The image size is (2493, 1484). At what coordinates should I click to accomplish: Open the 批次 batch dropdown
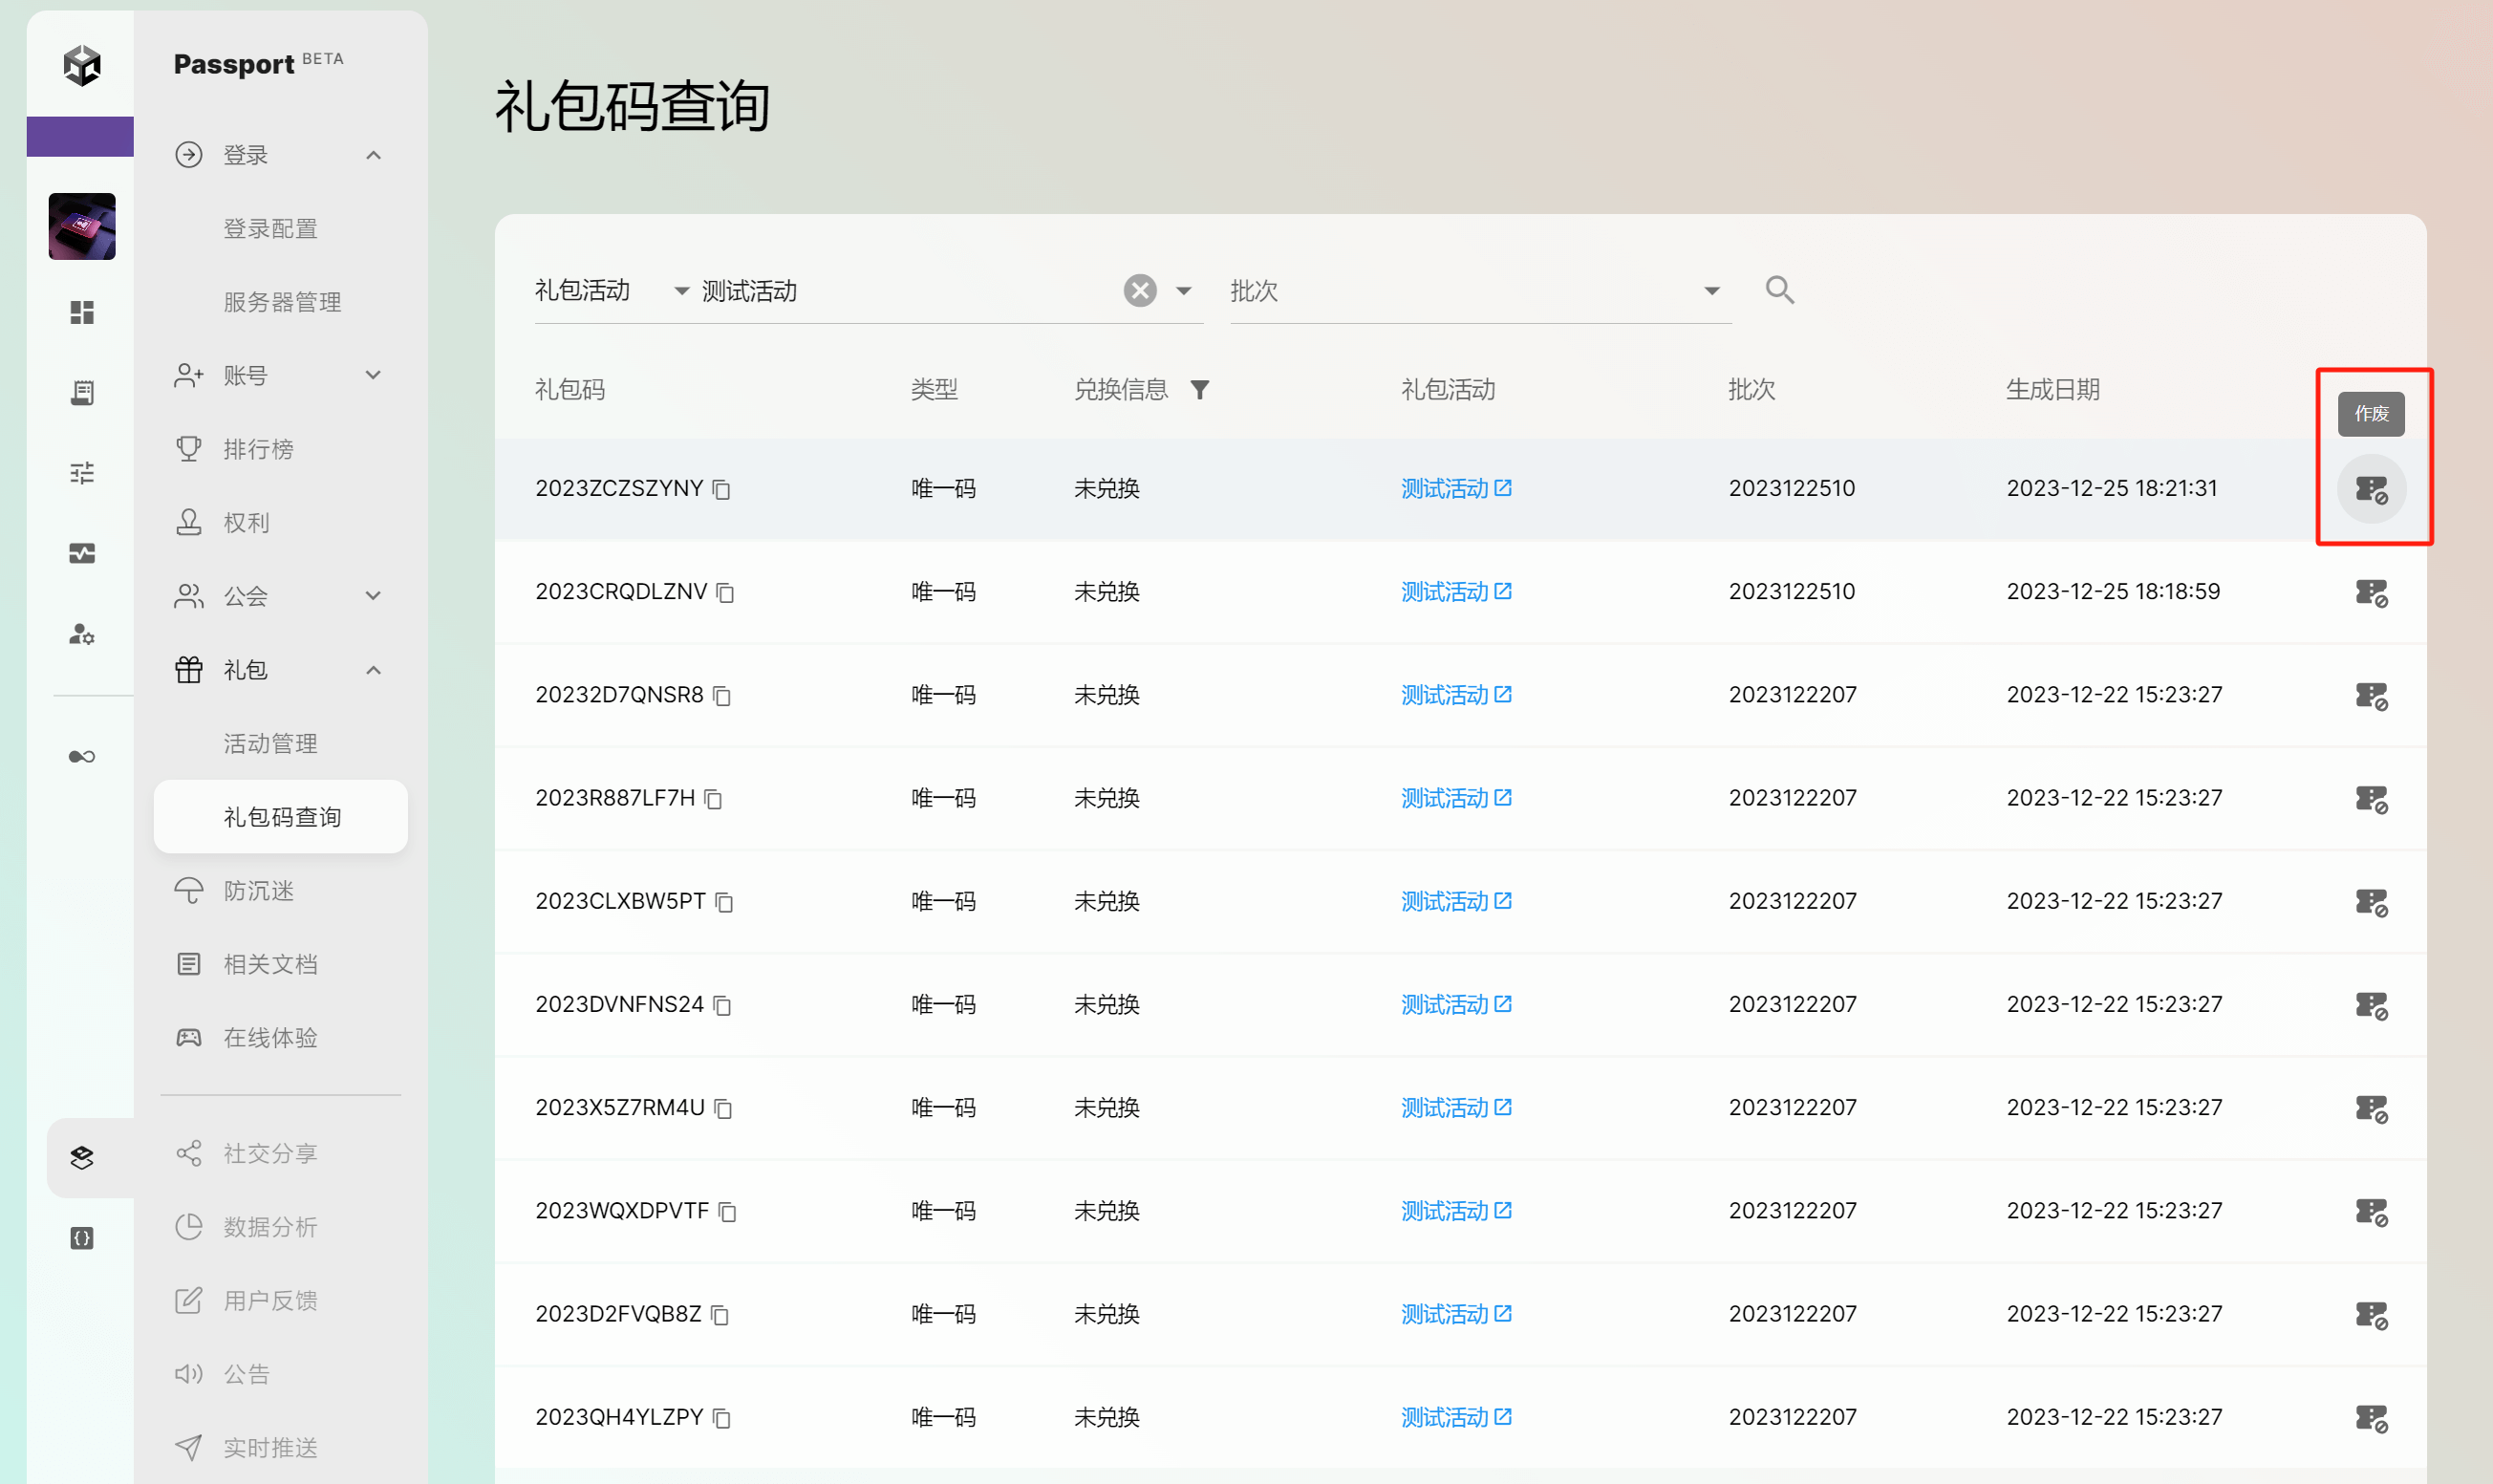1711,291
